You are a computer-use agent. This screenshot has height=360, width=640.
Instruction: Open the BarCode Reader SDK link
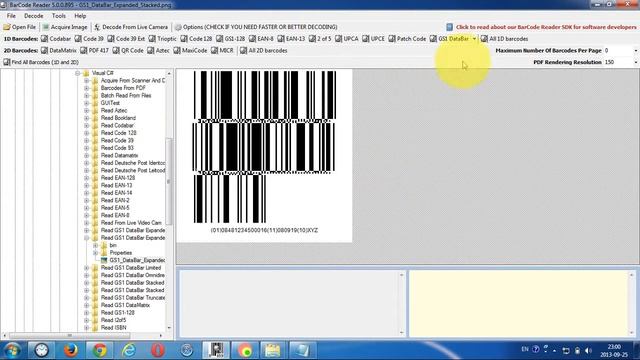pos(541,27)
